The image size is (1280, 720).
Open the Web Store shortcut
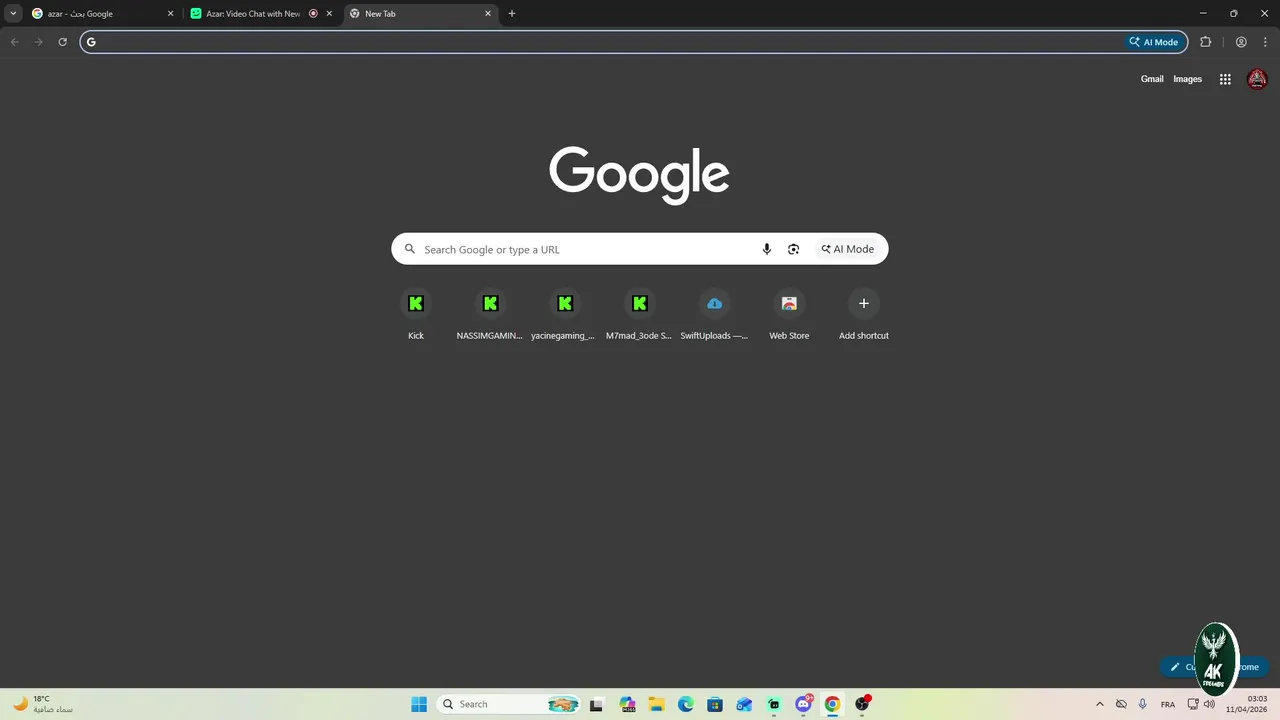[789, 315]
